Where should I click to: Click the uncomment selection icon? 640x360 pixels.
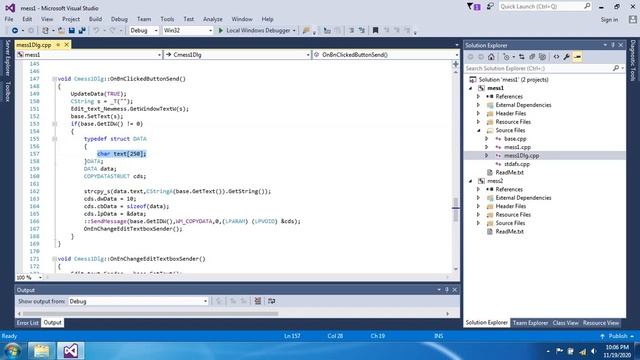362,31
